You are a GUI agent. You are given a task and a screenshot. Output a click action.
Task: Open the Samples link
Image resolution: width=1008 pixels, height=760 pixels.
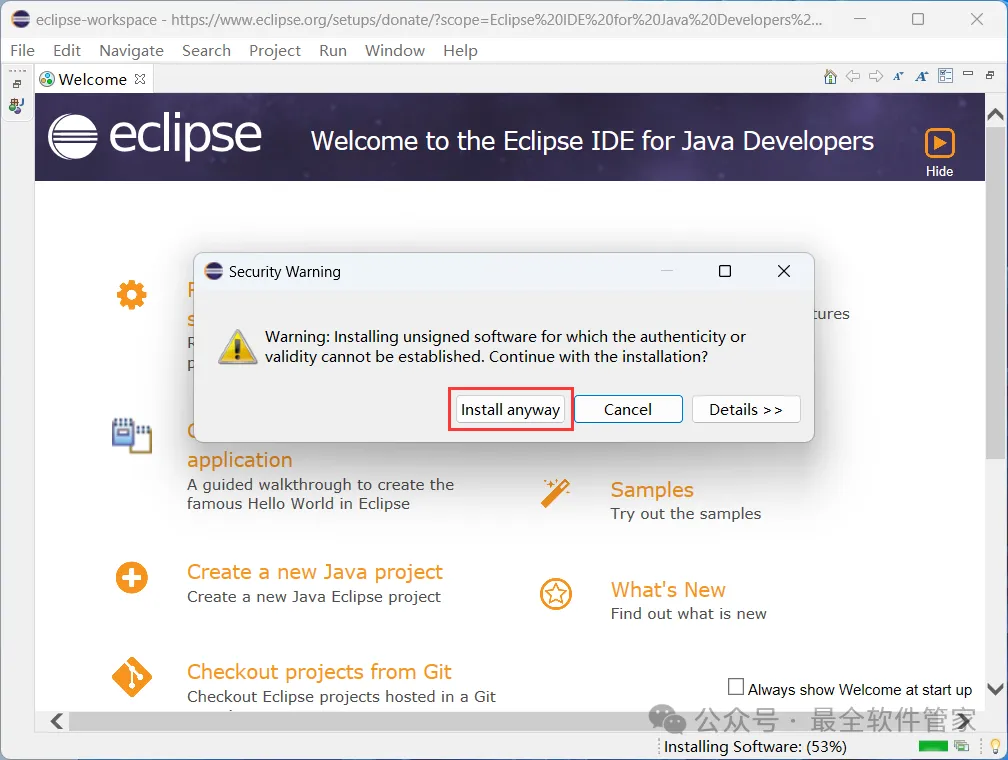point(652,490)
